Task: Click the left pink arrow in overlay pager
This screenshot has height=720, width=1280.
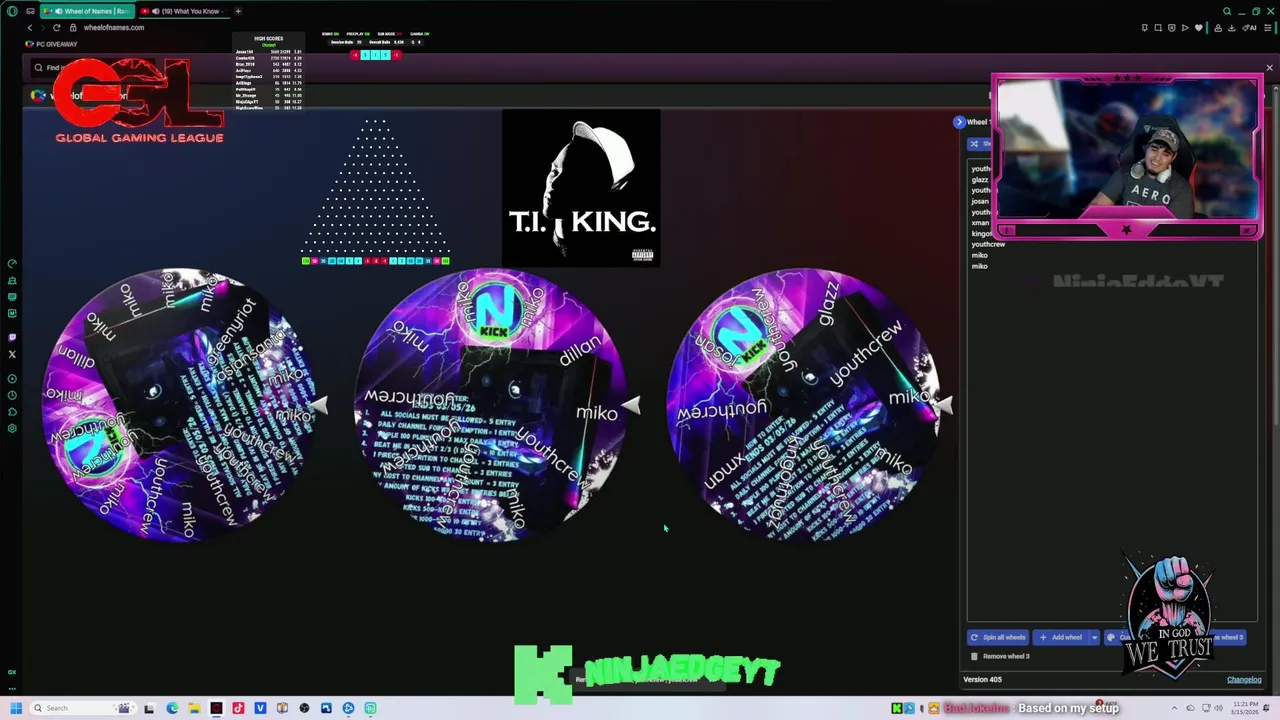Action: 354,55
